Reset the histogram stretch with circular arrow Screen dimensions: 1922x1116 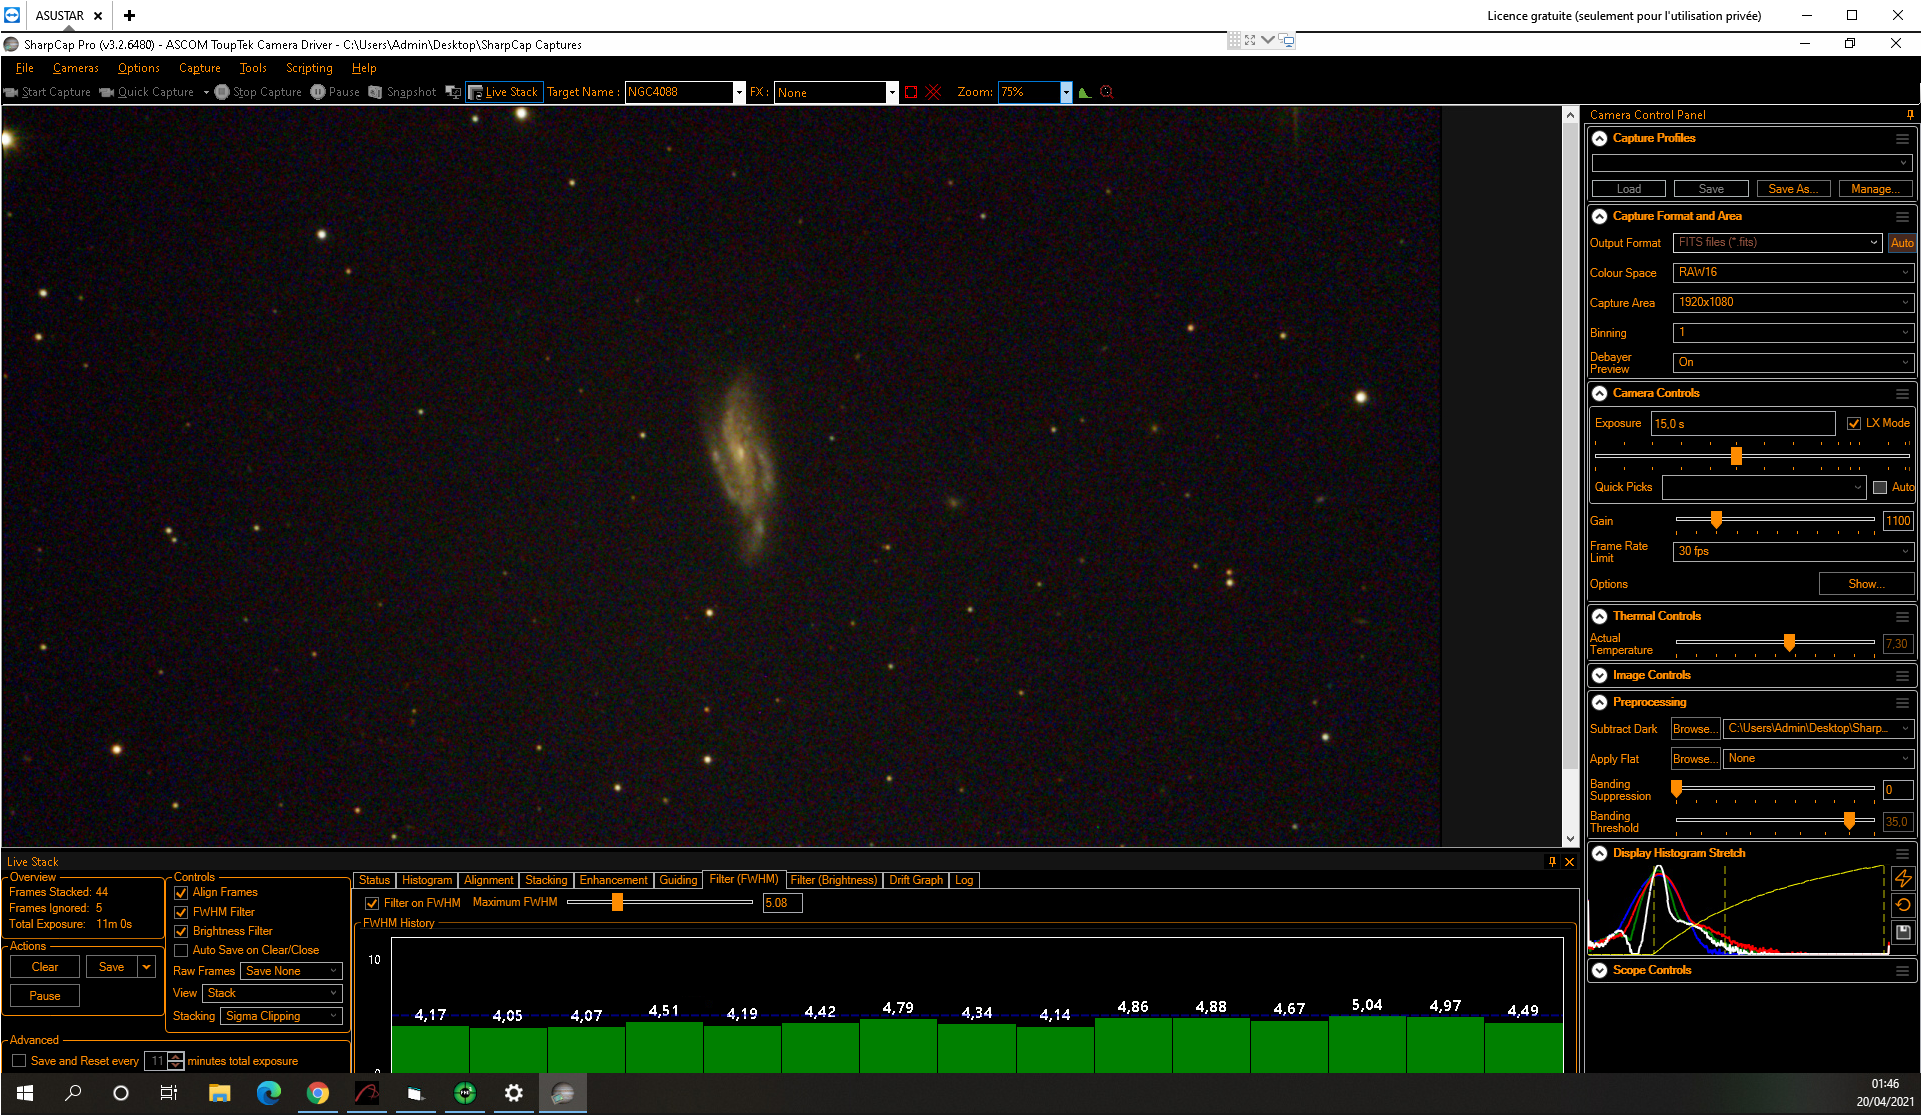tap(1903, 905)
